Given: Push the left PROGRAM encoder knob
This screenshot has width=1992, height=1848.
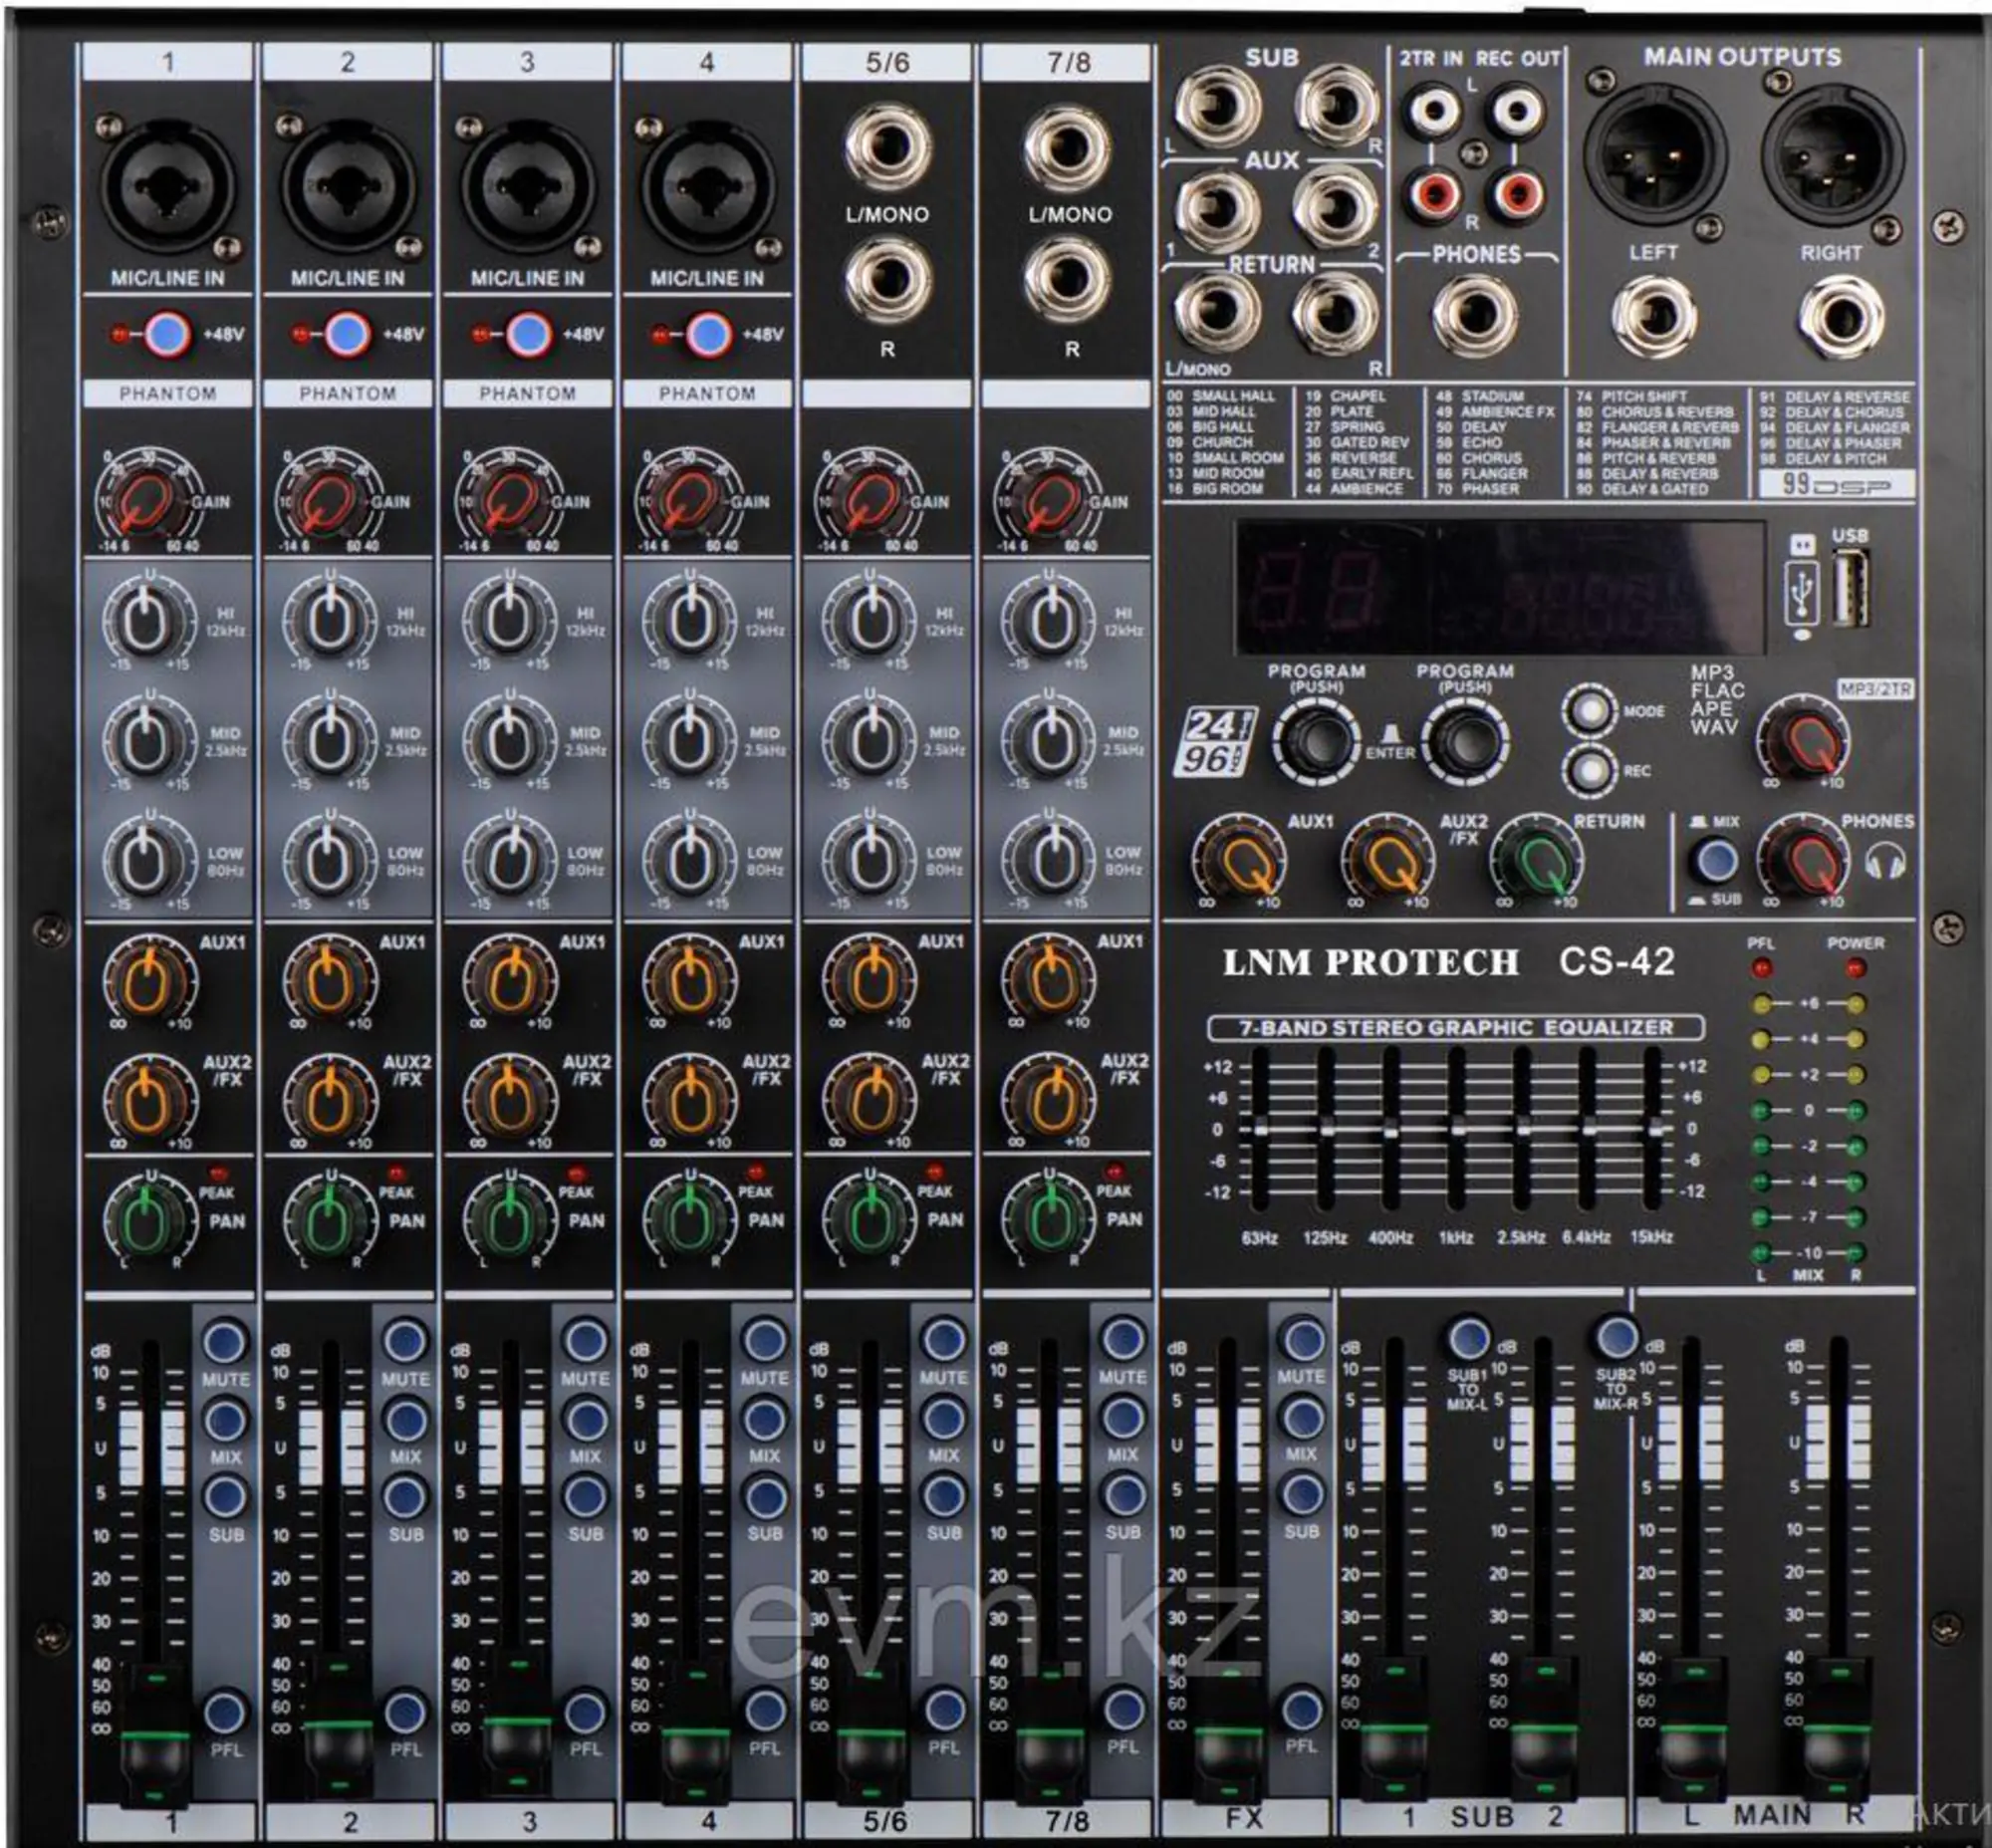Looking at the screenshot, I should coord(1317,742).
